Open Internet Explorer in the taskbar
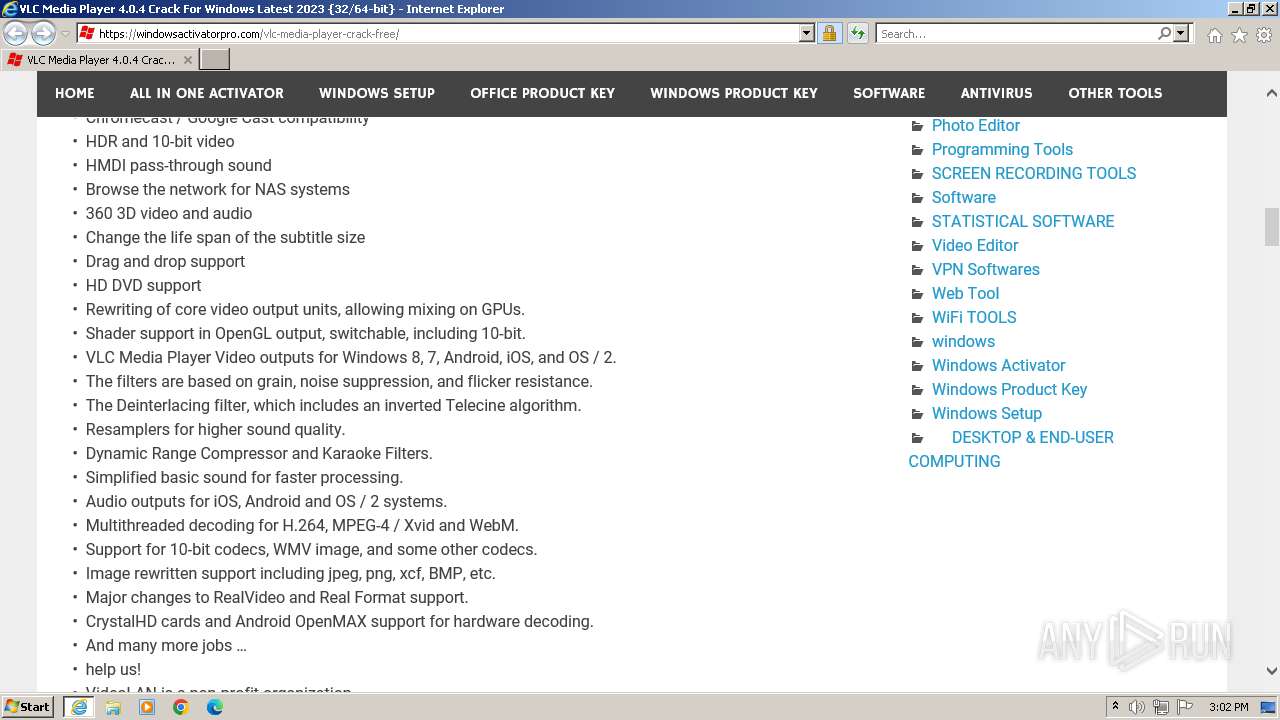Image resolution: width=1280 pixels, height=720 pixels. (79, 707)
